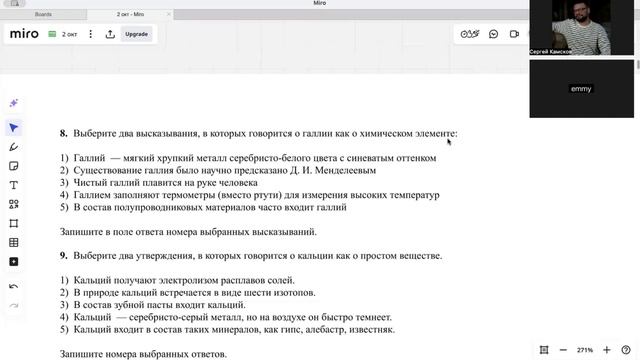Open comments chat icon

pyautogui.click(x=493, y=34)
